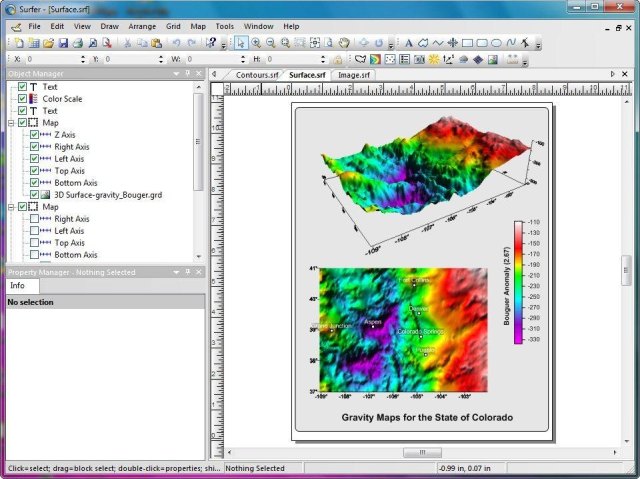
Task: Uncheck the Color Scale visibility checkbox
Action: click(x=22, y=99)
